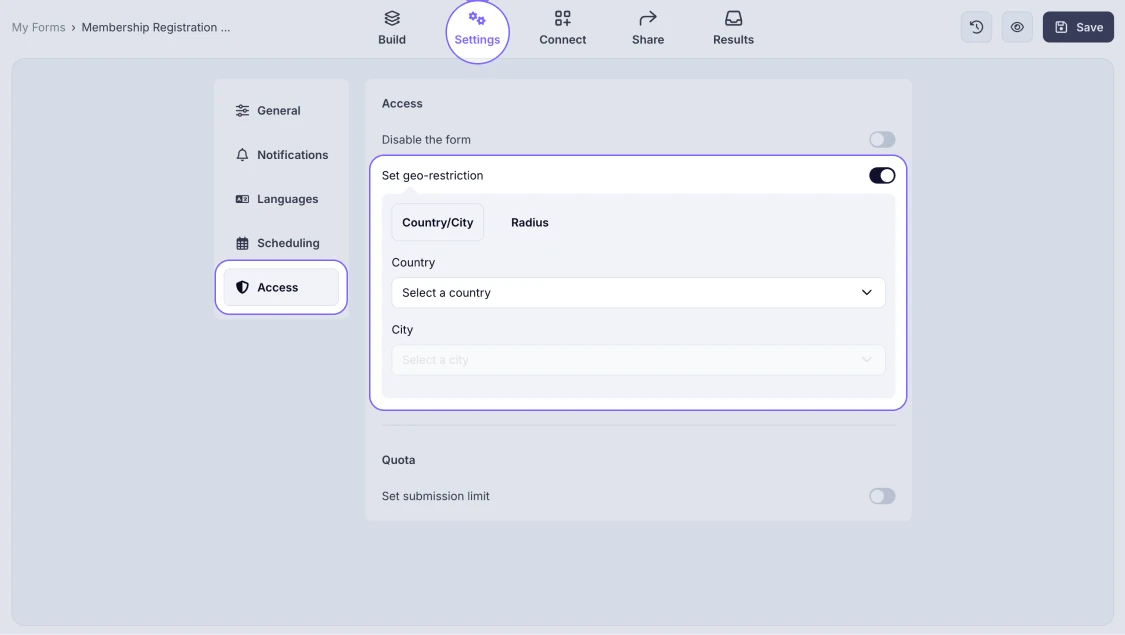
Task: Switch to the Radius tab
Action: click(529, 223)
